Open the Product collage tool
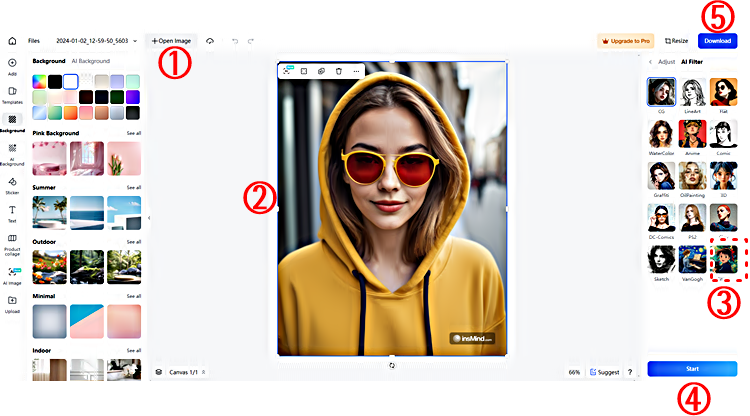The width and height of the screenshot is (750, 416). [12, 244]
